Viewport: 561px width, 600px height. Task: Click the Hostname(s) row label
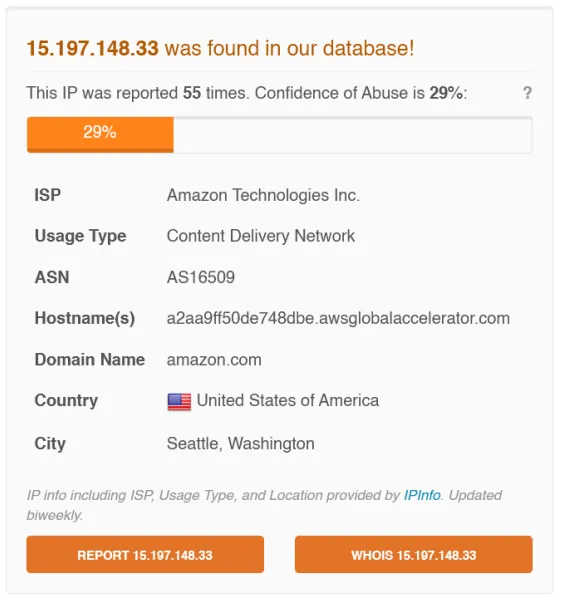pyautogui.click(x=85, y=318)
